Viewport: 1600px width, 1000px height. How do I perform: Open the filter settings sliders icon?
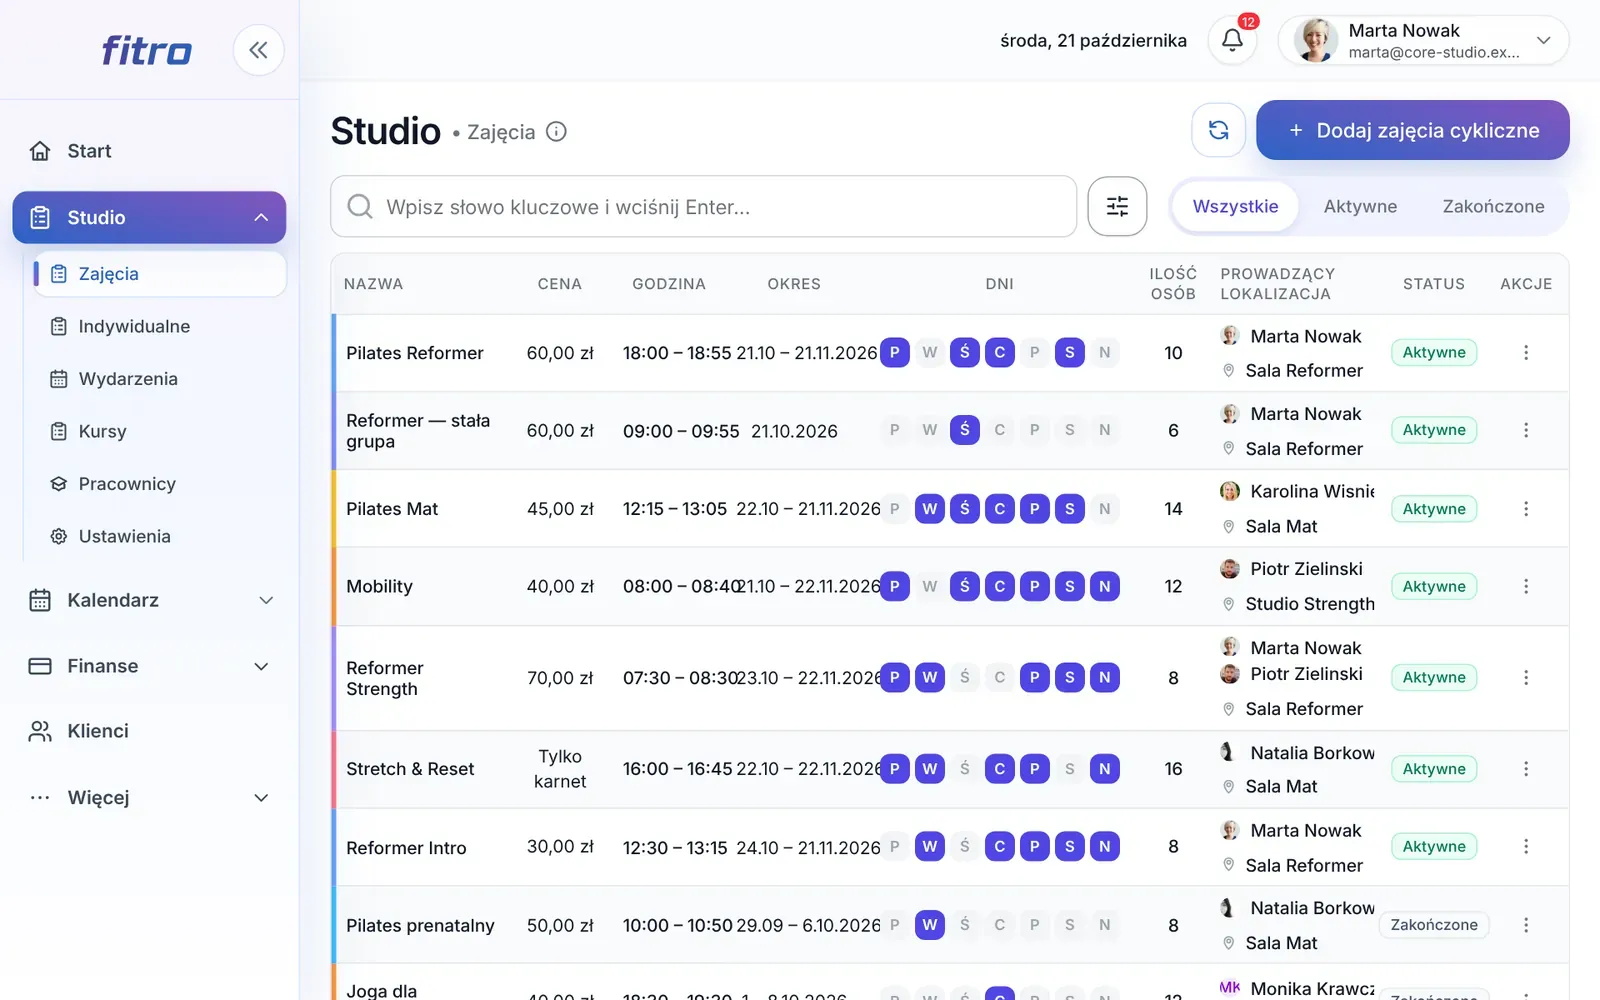point(1117,206)
